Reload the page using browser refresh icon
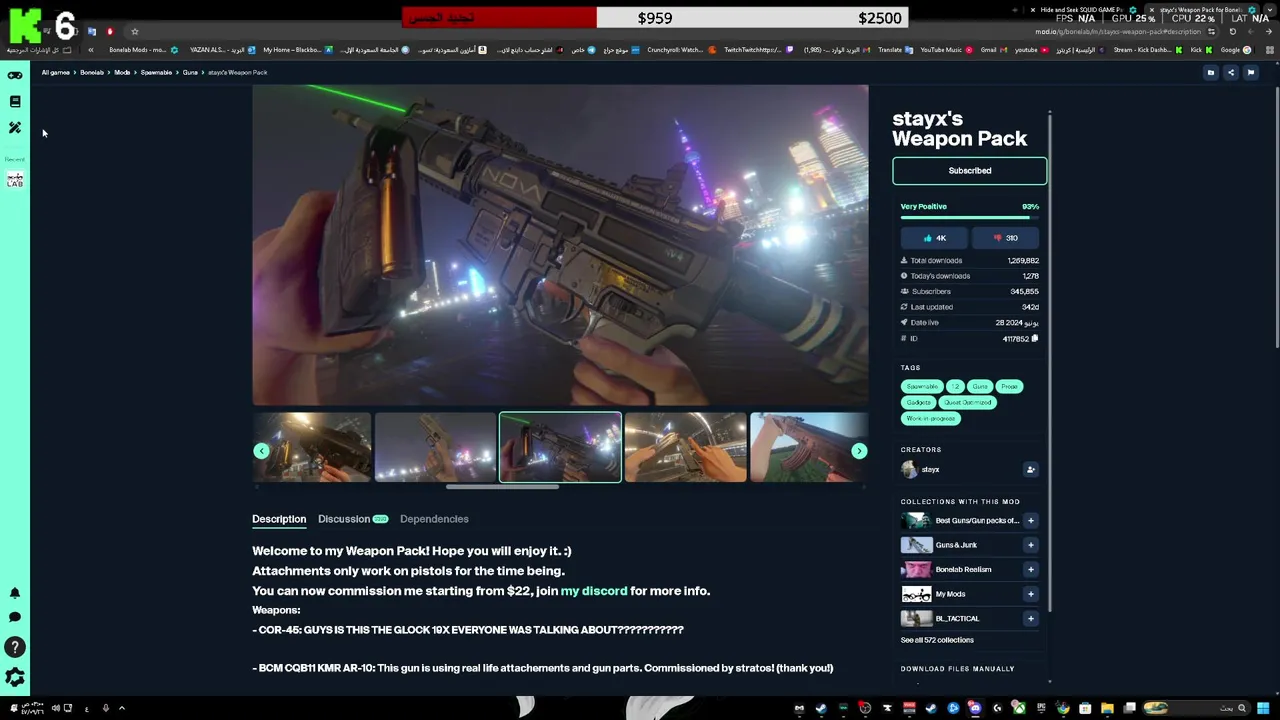The image size is (1280, 720). [x=1232, y=31]
